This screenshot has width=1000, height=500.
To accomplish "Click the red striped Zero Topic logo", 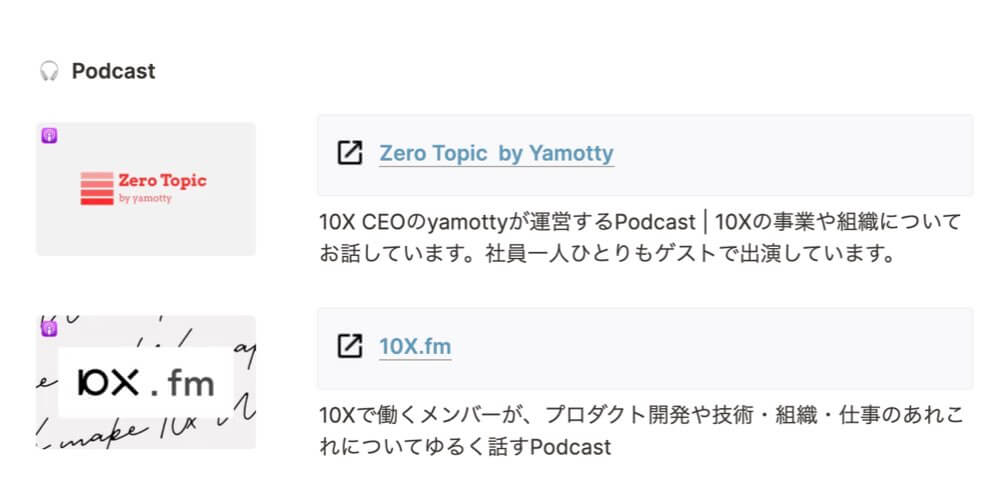I will [97, 189].
